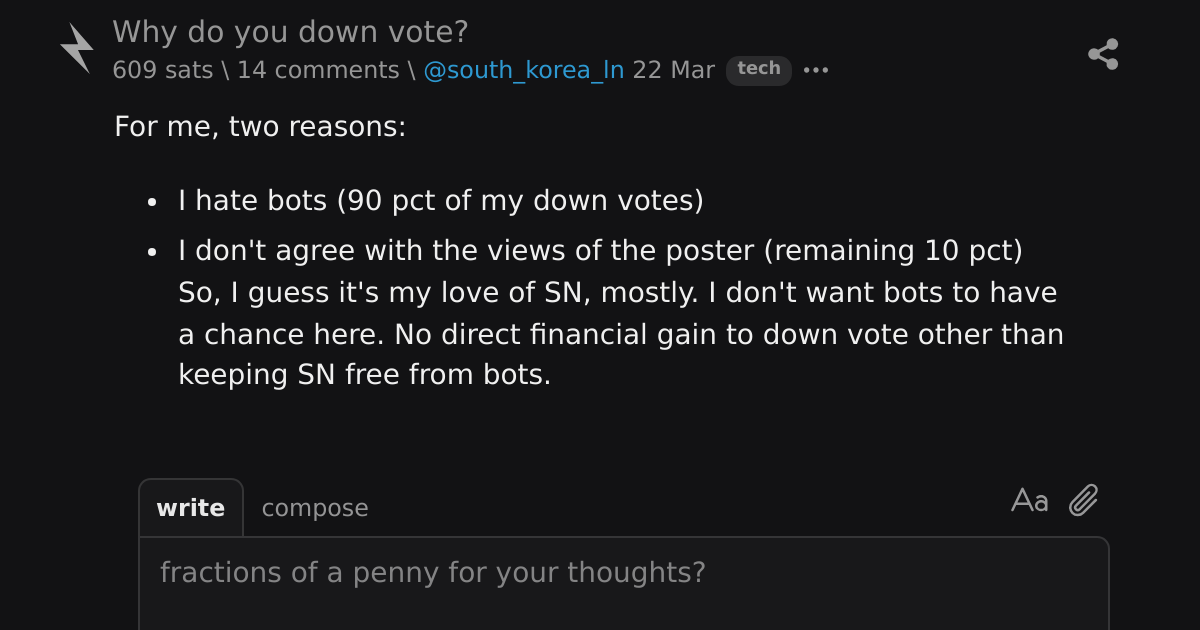Zap the post with the lightning bolt
This screenshot has height=630, width=1200.
coord(76,48)
